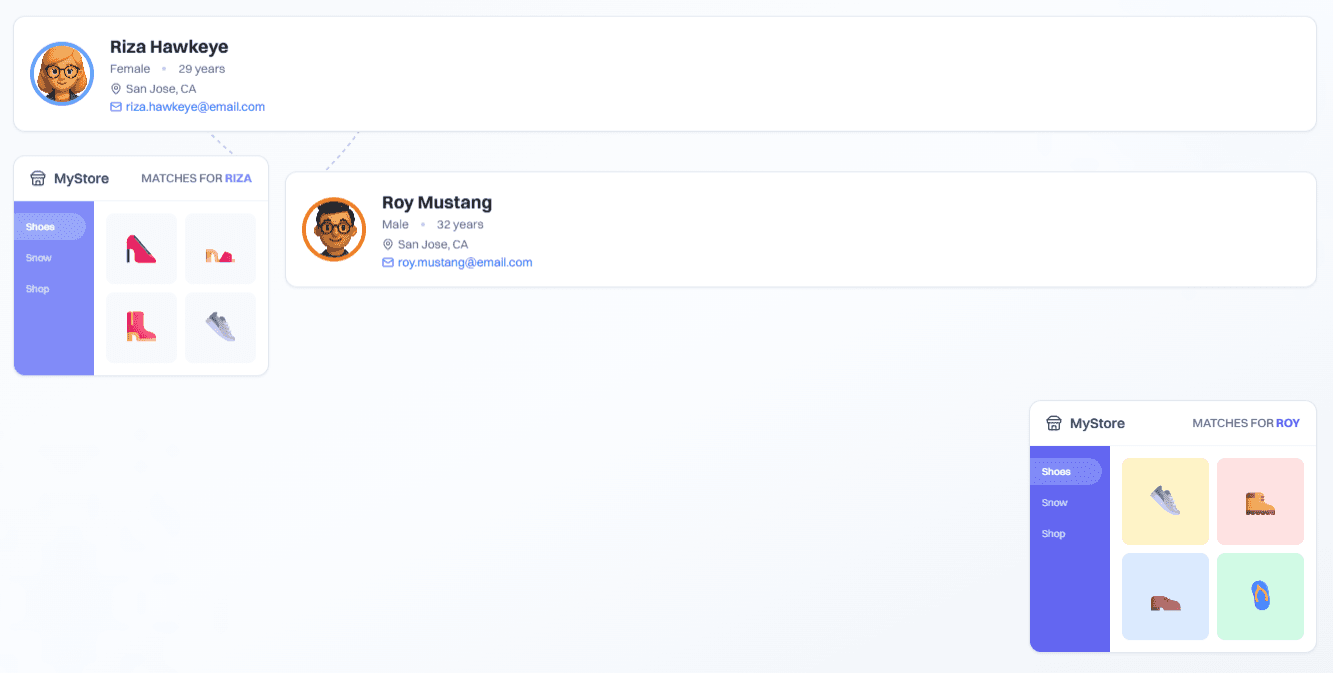Click Roy Mustang's avatar picture

pyautogui.click(x=334, y=229)
